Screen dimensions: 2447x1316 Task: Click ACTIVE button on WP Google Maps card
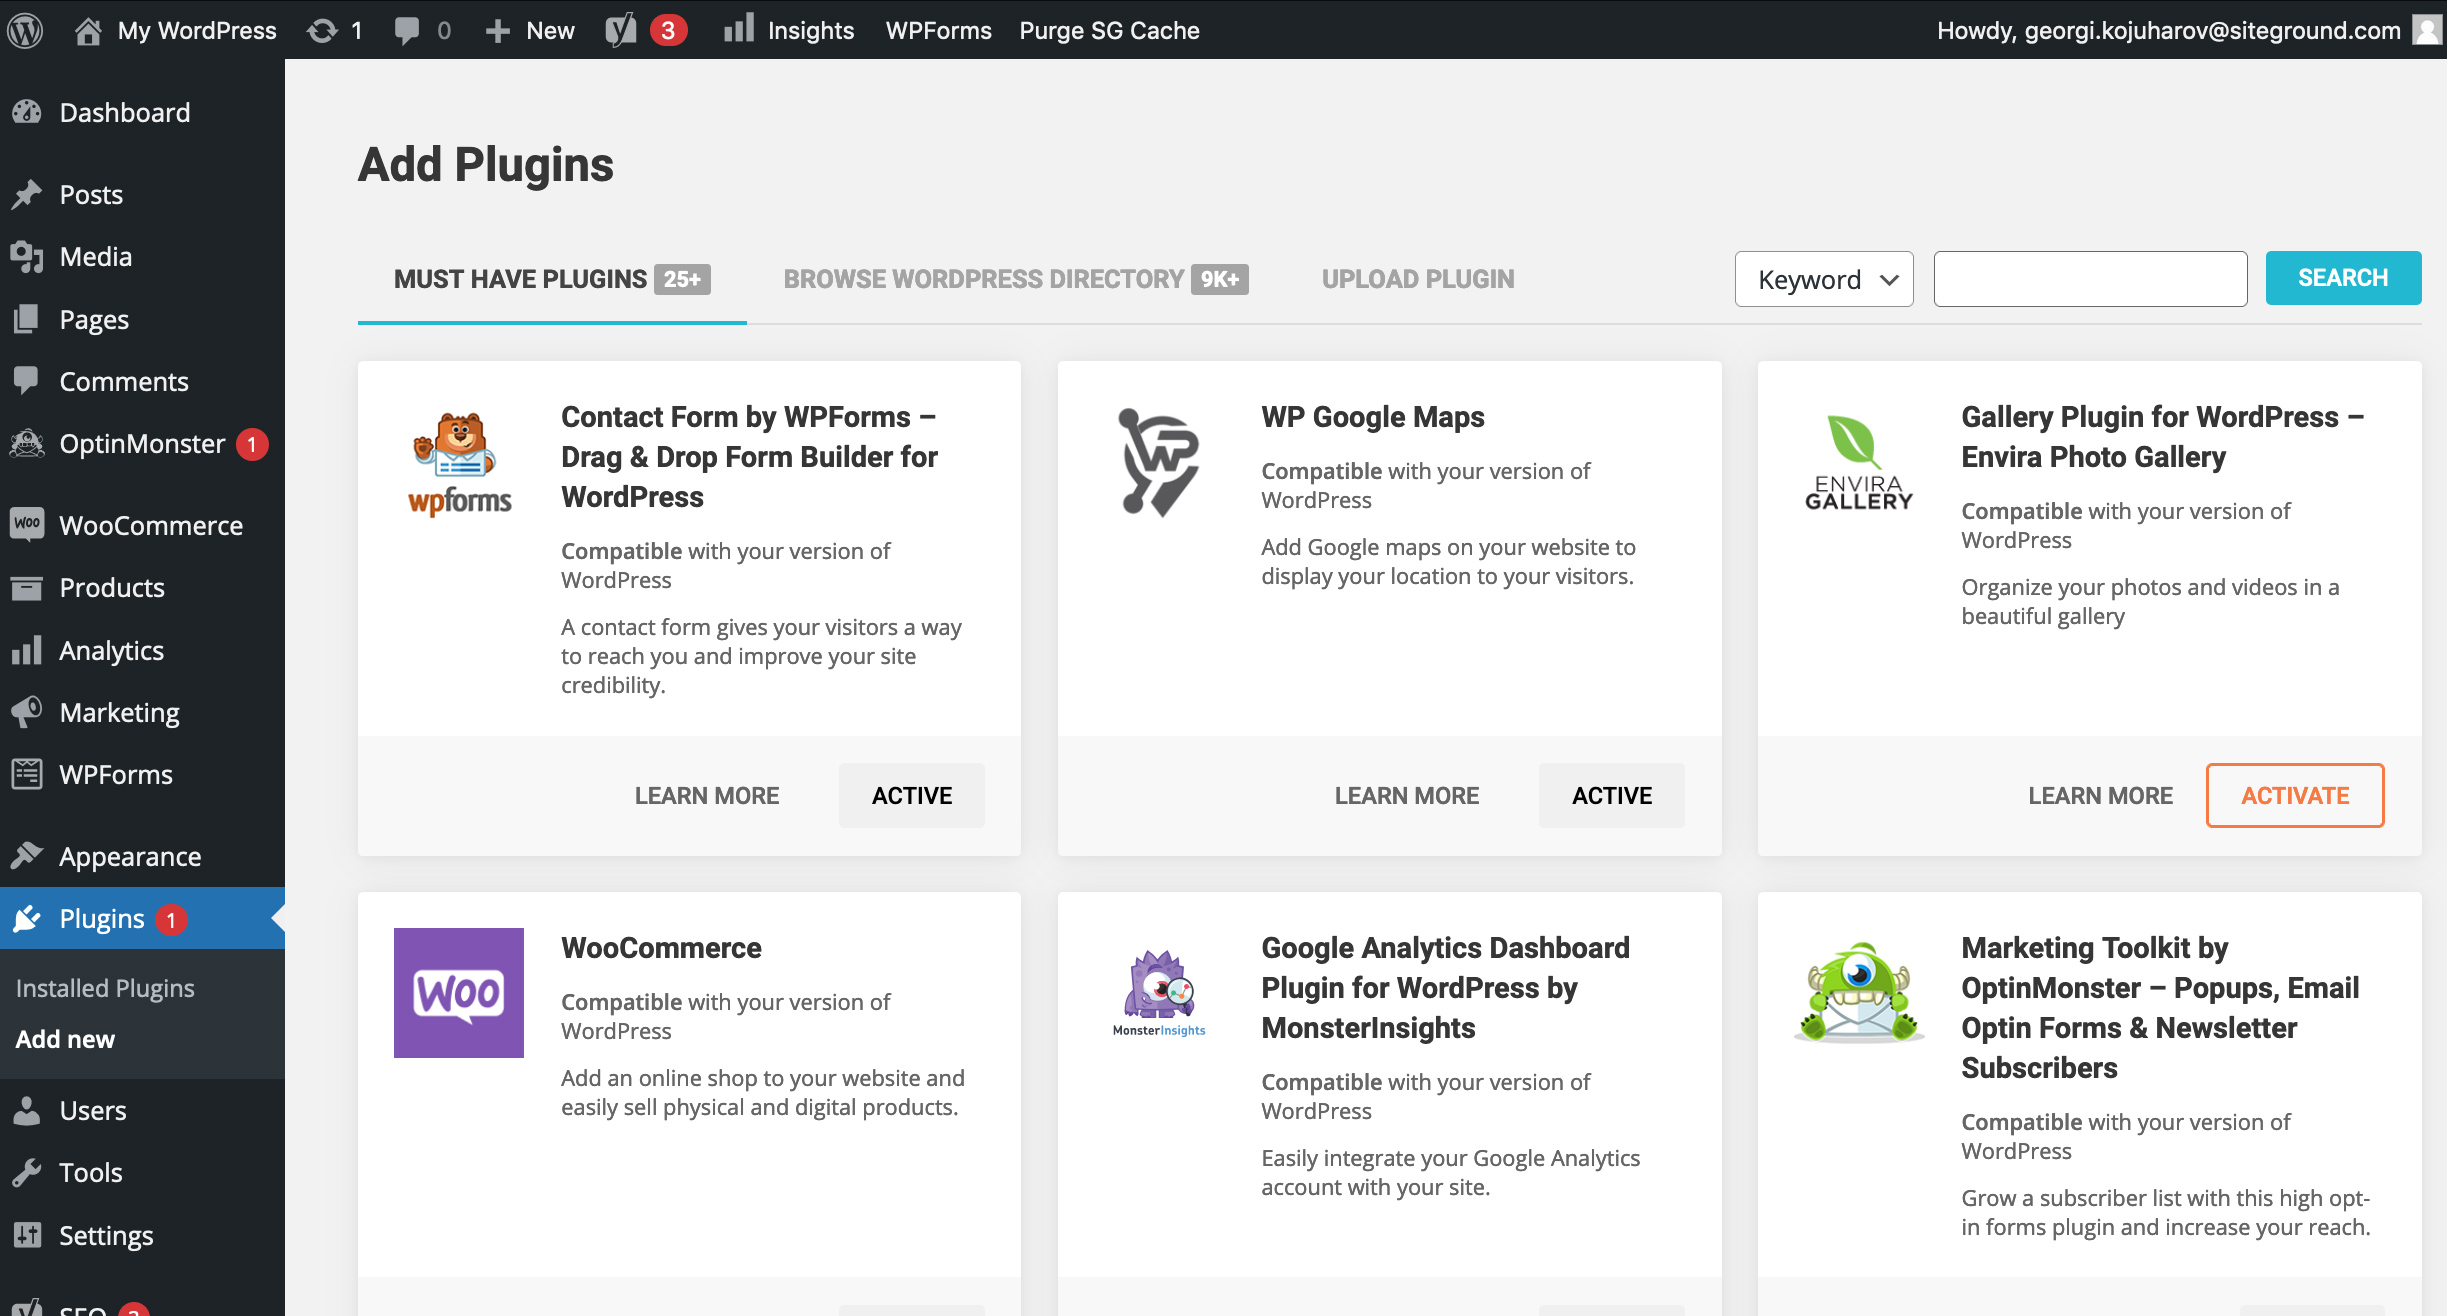pyautogui.click(x=1612, y=795)
